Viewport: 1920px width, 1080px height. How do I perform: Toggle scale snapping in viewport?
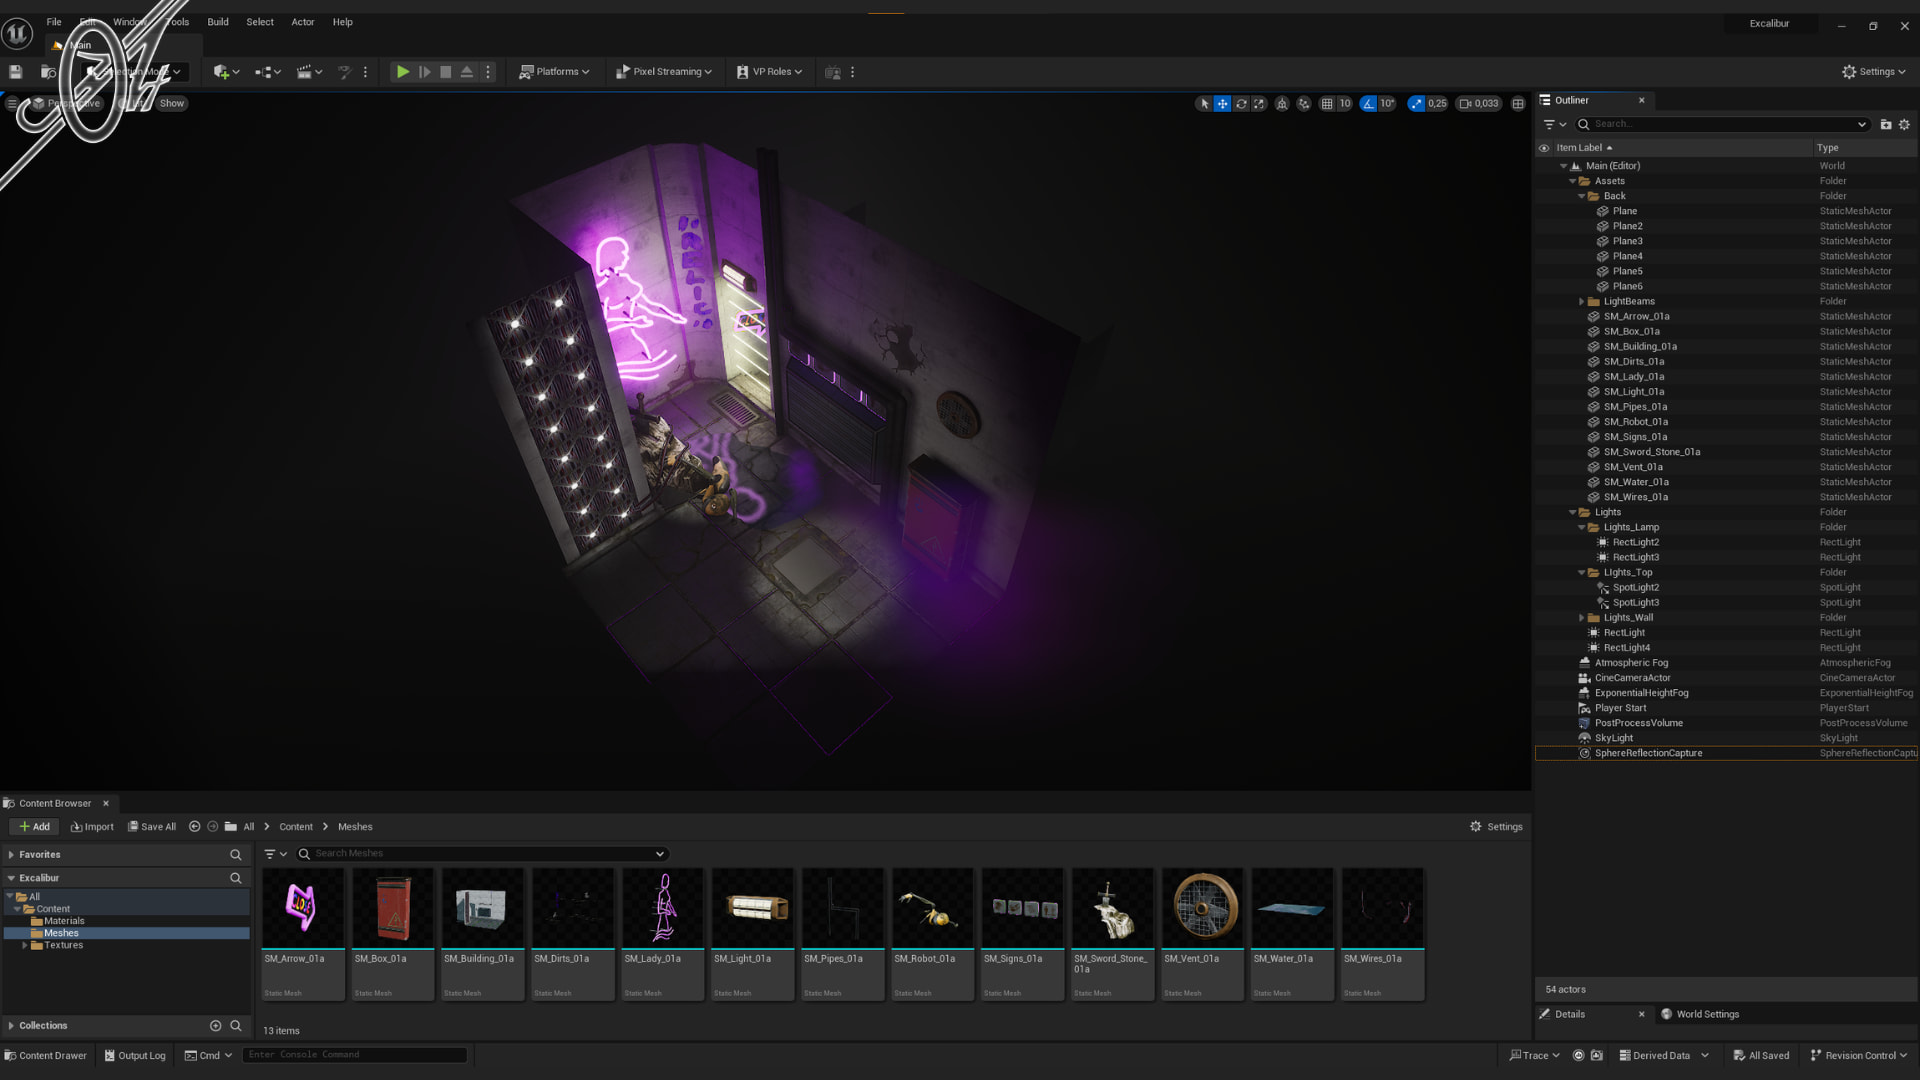pyautogui.click(x=1416, y=103)
